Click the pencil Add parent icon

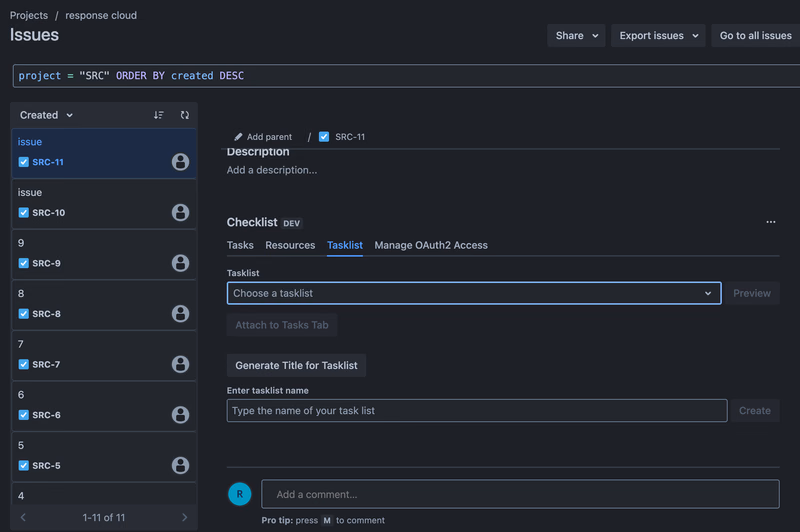pos(238,137)
